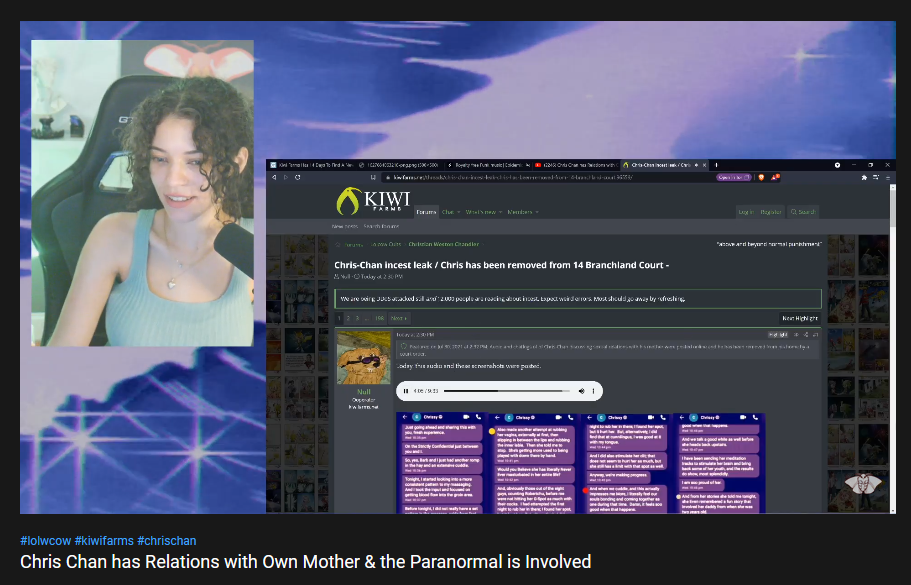Open the audio player three-dot options
Screen dimensions: 911x585
click(x=593, y=391)
